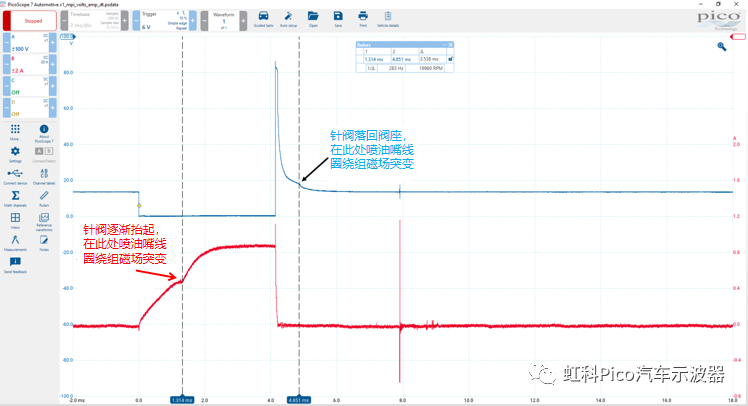The width and height of the screenshot is (748, 406).
Task: Open the Rulers tool in sidebar
Action: click(x=44, y=198)
